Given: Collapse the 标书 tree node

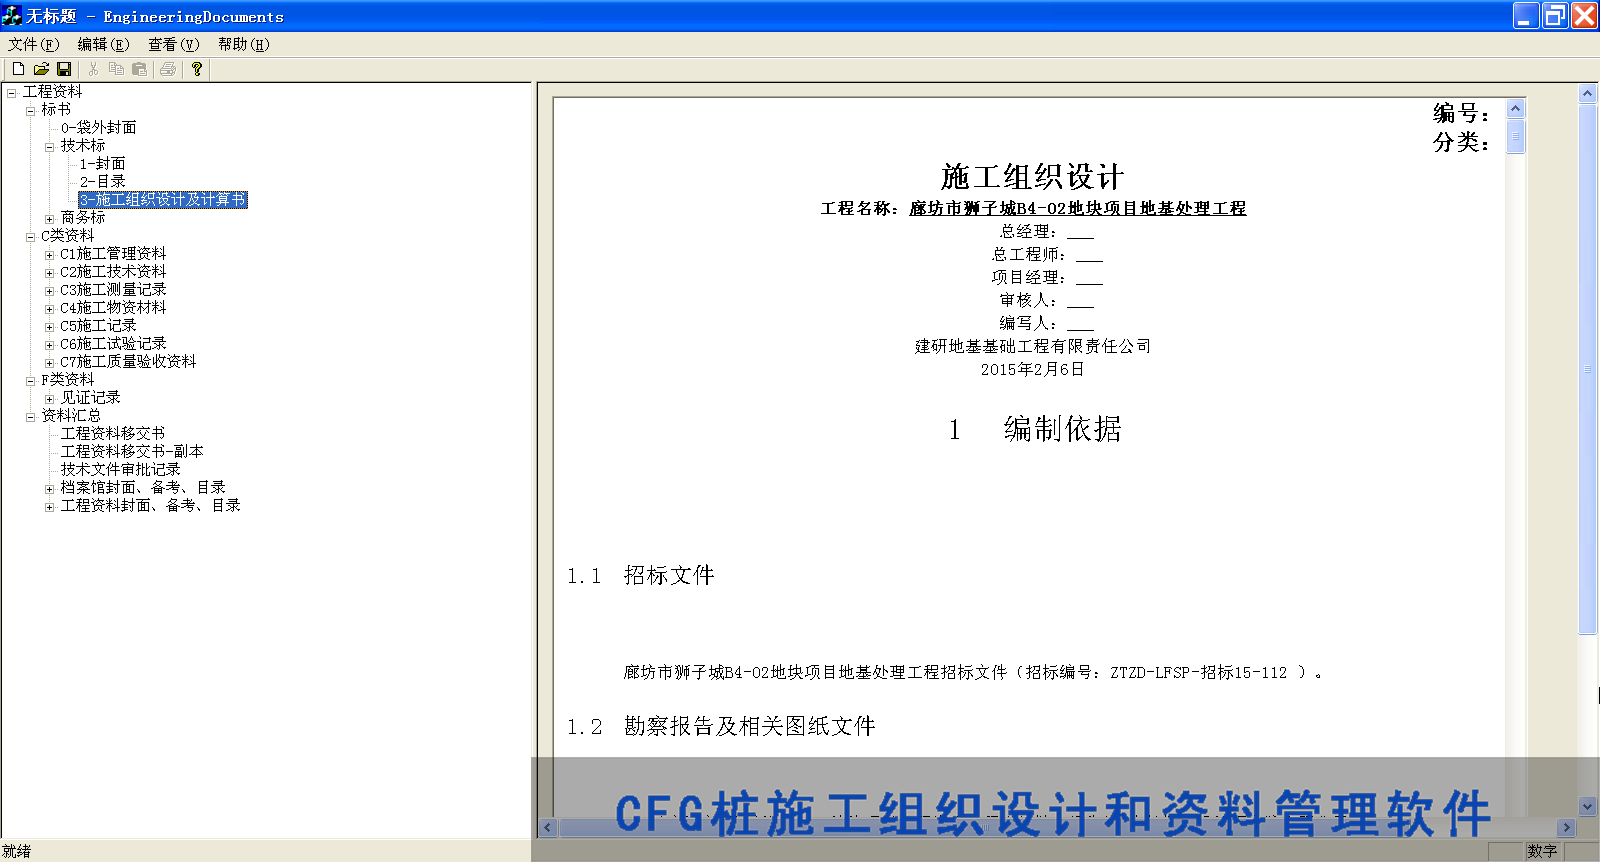Looking at the screenshot, I should click(30, 110).
